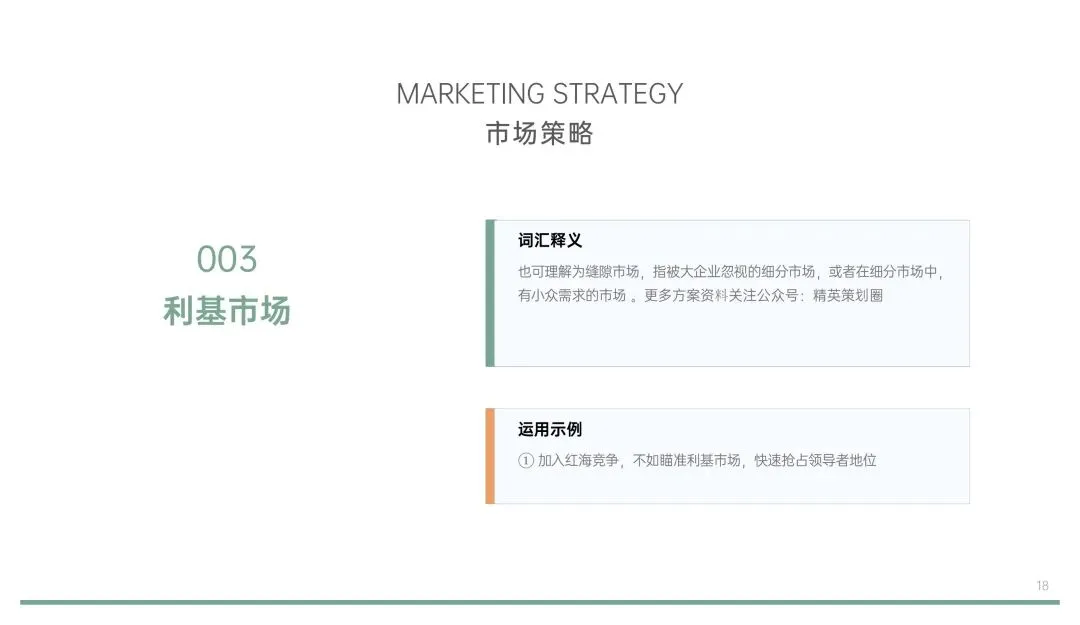Click the phrase 快速抢占领导者地位
Image resolution: width=1080 pixels, height=625 pixels.
pyautogui.click(x=816, y=460)
